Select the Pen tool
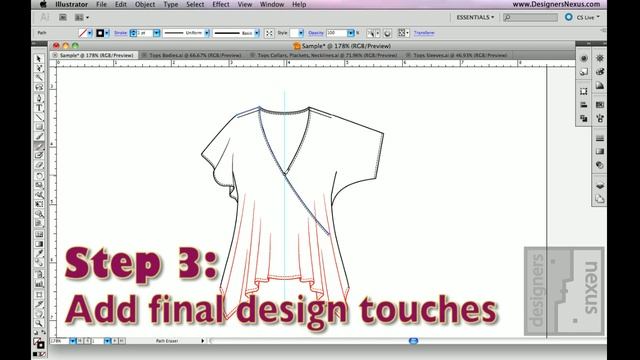Screen dimensions: 640x360 click(x=39, y=98)
